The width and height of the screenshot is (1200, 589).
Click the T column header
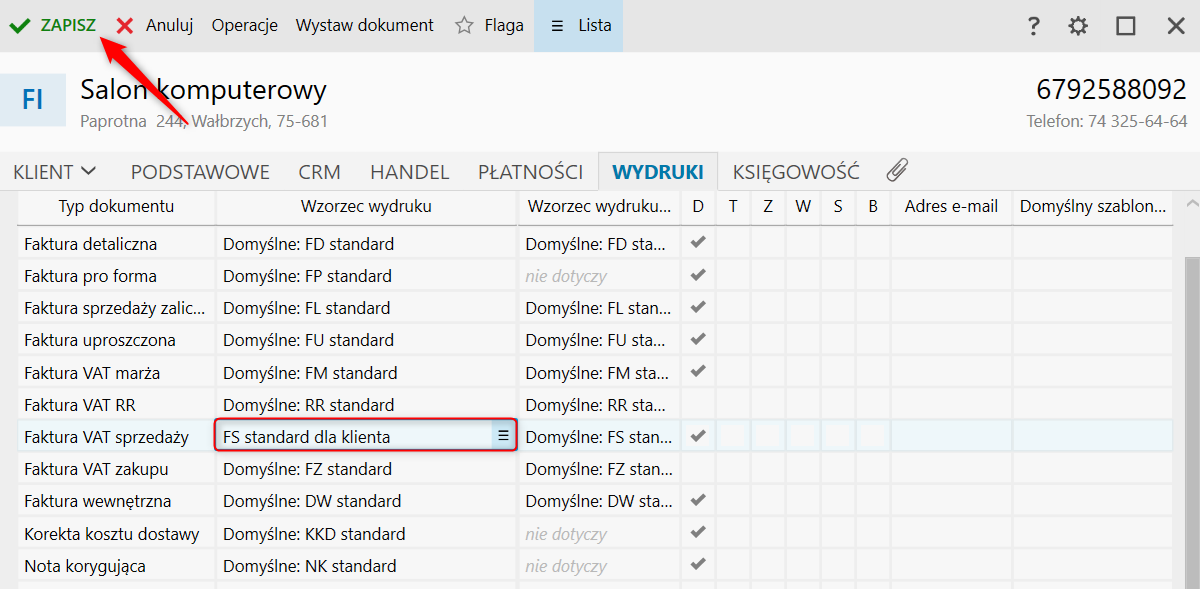733,207
